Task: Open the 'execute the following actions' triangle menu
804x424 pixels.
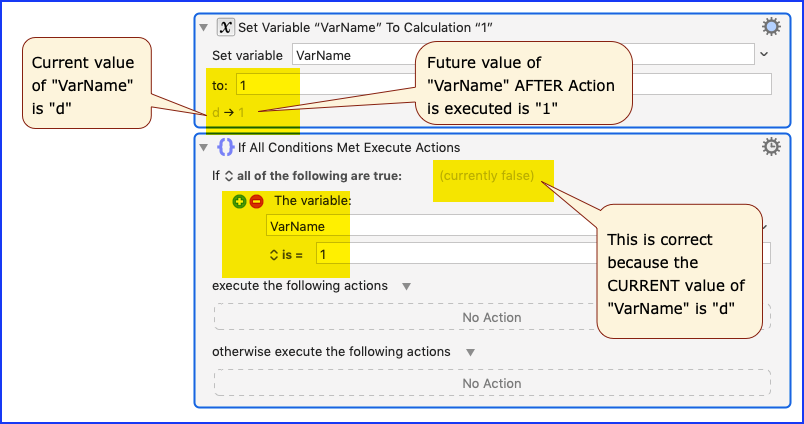Action: tap(407, 286)
